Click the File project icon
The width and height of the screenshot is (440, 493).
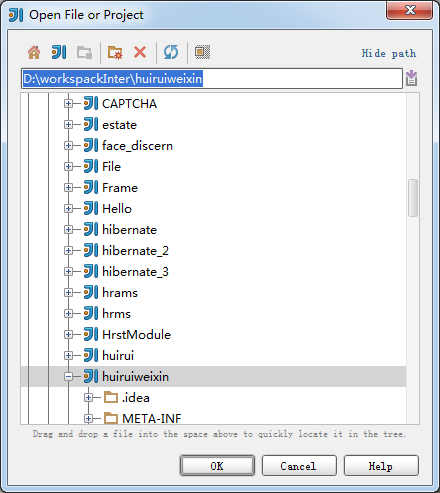[91, 166]
